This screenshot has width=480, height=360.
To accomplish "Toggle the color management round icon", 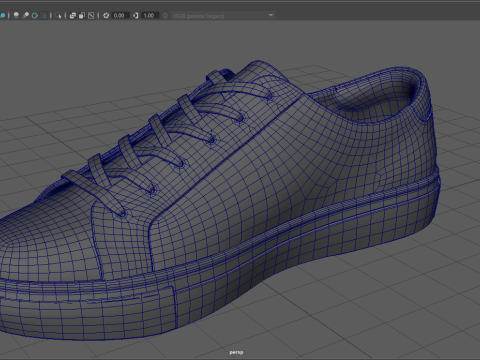I will pyautogui.click(x=165, y=15).
